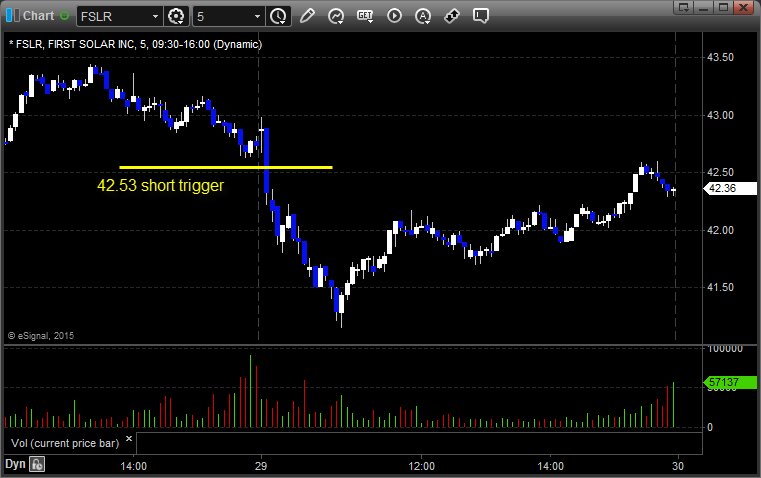Open the time template clock menu
Image resolution: width=761 pixels, height=478 pixels.
point(279,16)
